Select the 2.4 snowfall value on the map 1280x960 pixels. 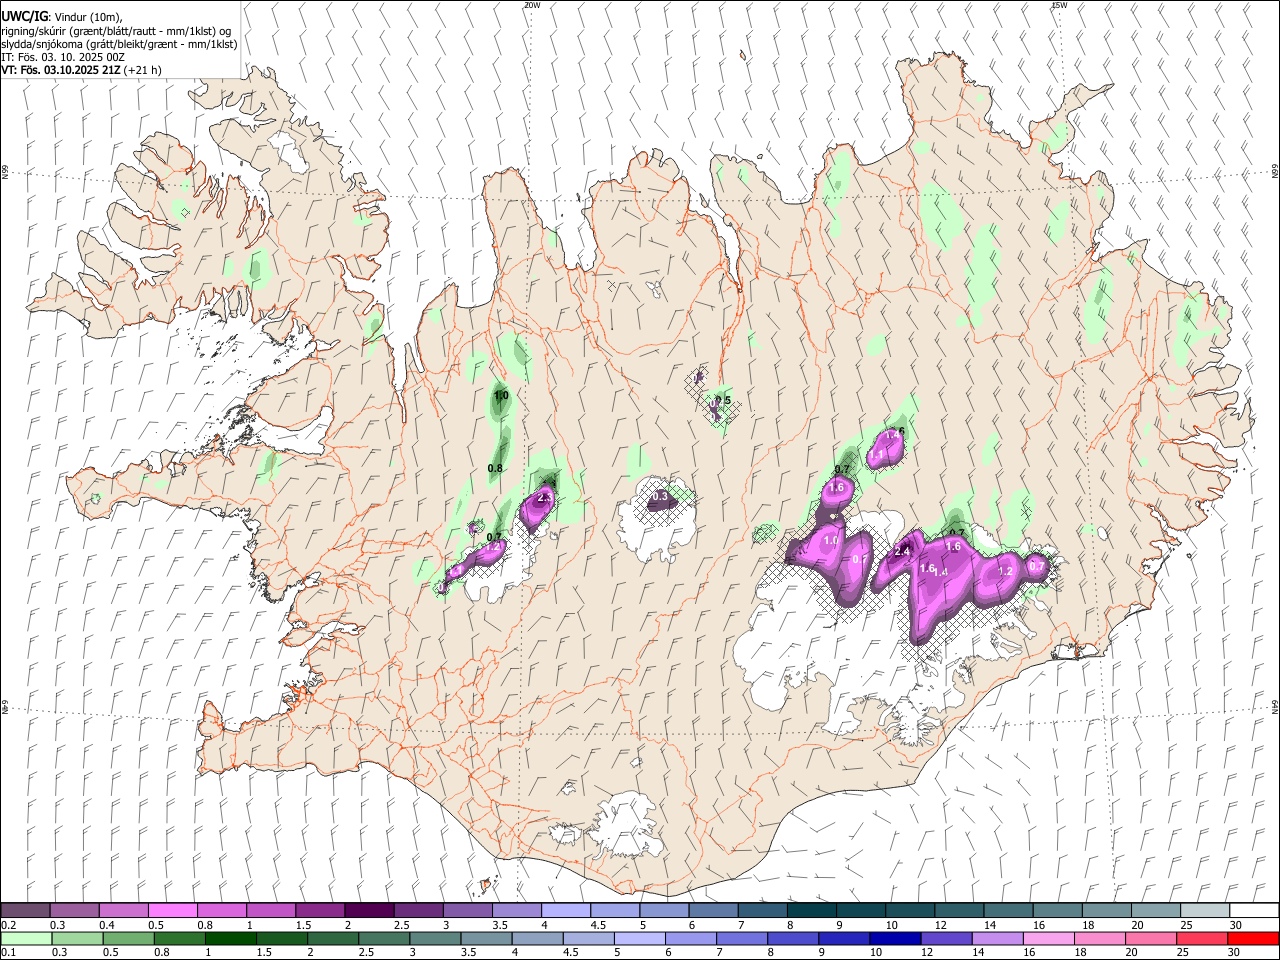tap(902, 551)
